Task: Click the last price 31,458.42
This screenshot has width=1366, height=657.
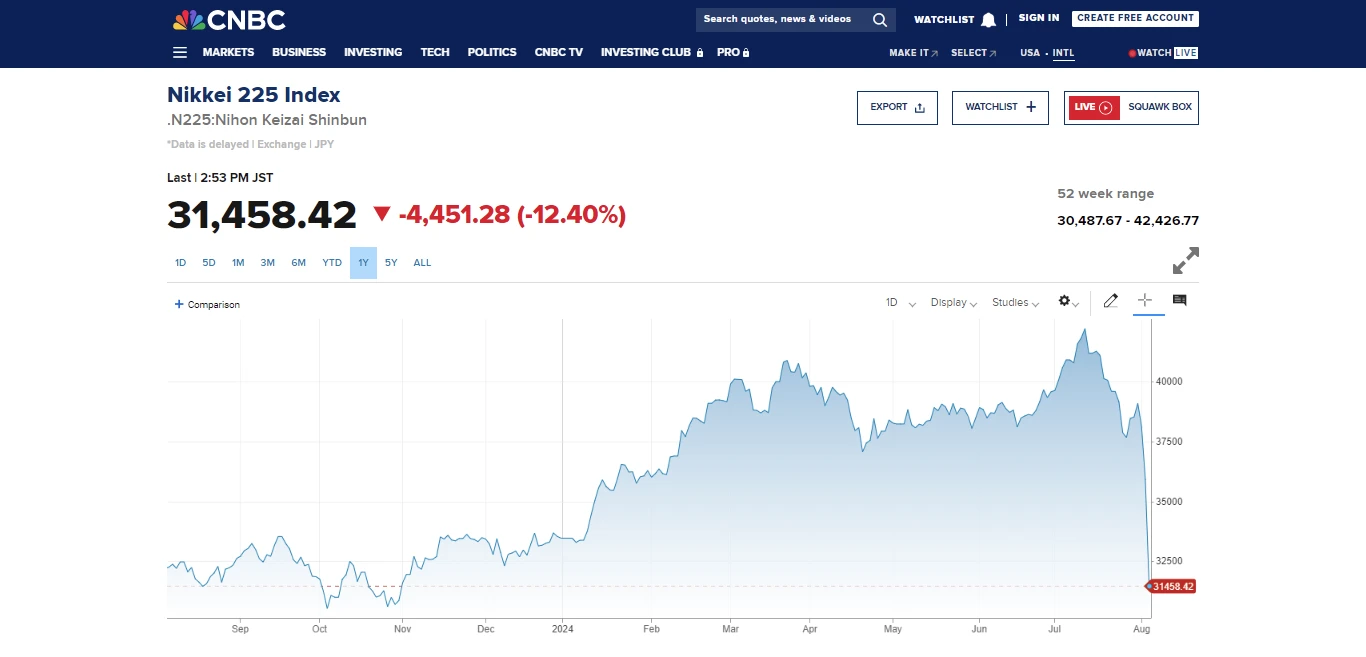Action: click(x=262, y=215)
